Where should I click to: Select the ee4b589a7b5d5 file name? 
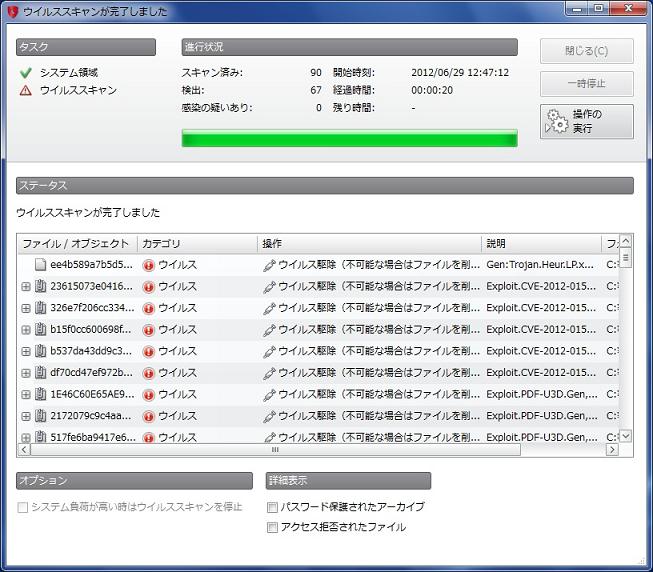click(x=92, y=265)
